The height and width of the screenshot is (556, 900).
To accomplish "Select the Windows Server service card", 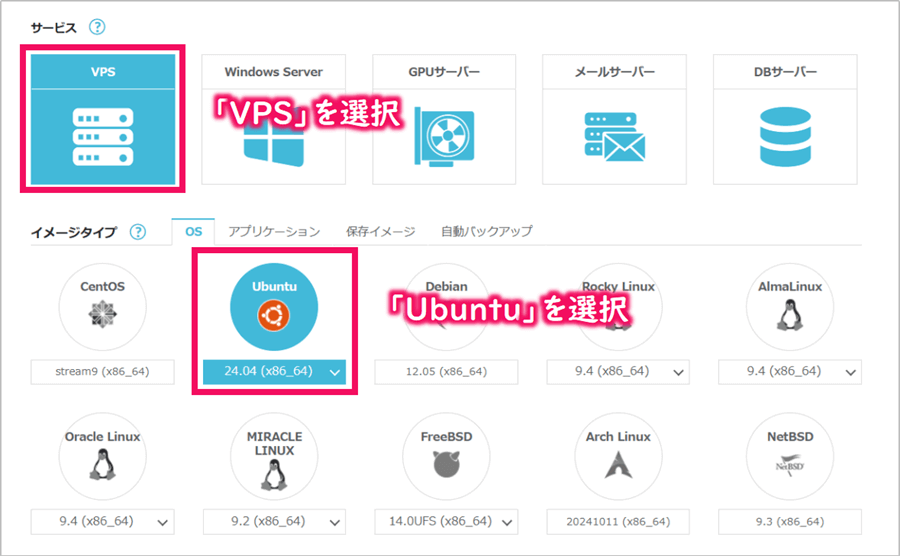I will pyautogui.click(x=273, y=119).
